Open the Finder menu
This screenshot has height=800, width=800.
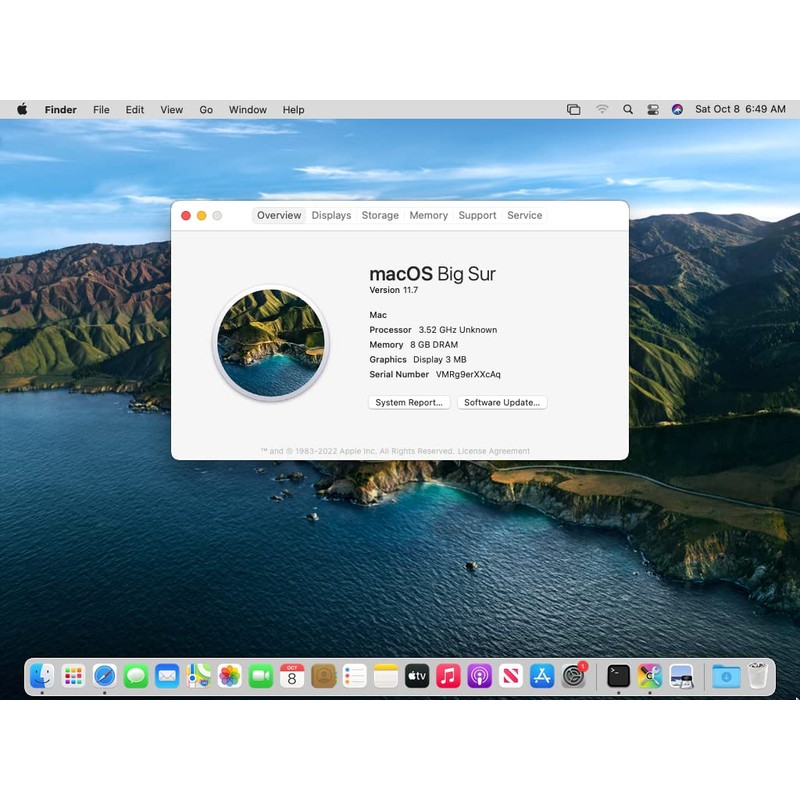pos(60,110)
